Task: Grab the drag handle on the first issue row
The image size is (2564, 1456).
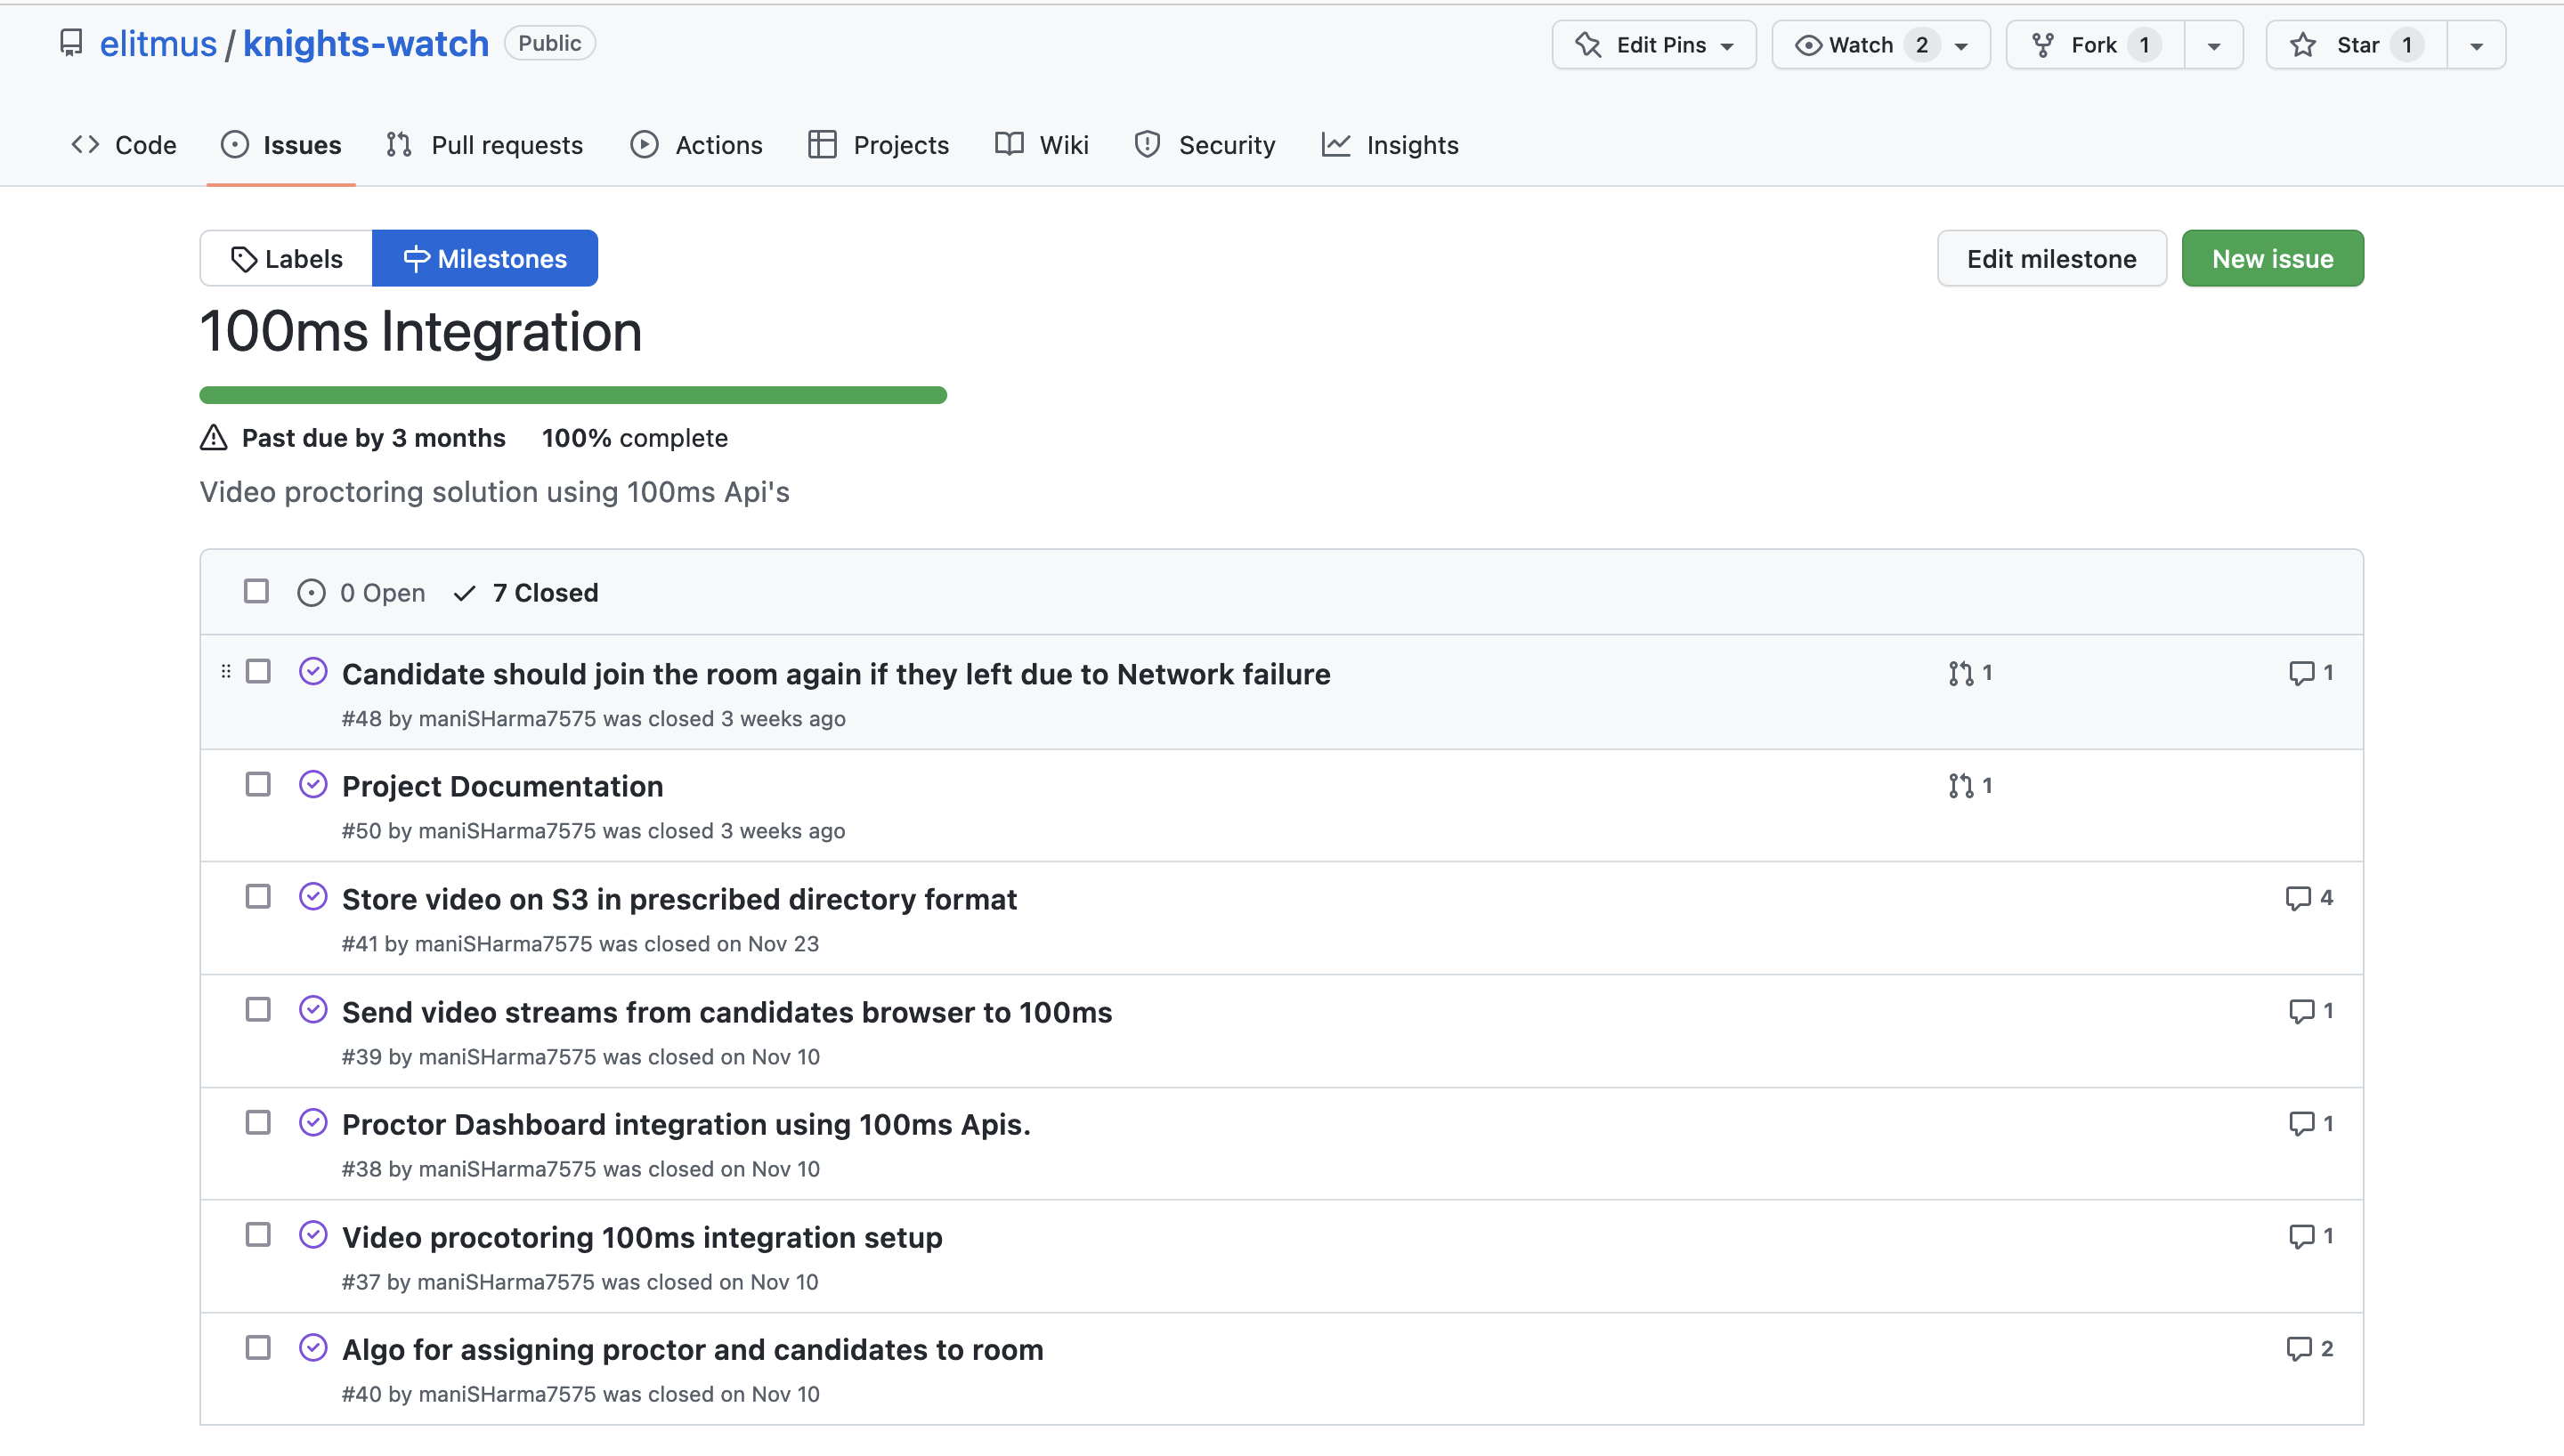Action: click(226, 672)
